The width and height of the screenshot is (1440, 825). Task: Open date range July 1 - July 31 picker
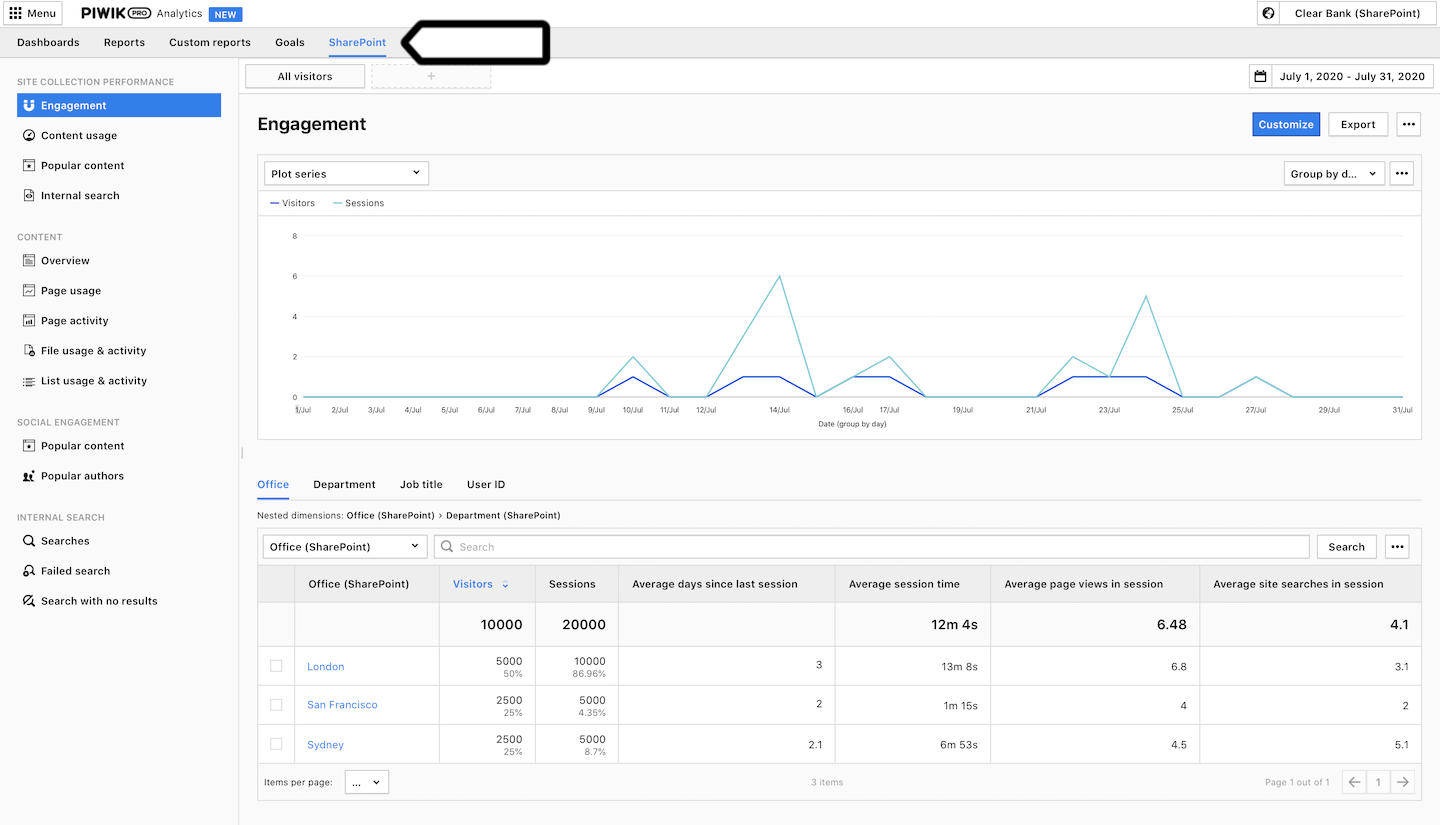[x=1340, y=76]
